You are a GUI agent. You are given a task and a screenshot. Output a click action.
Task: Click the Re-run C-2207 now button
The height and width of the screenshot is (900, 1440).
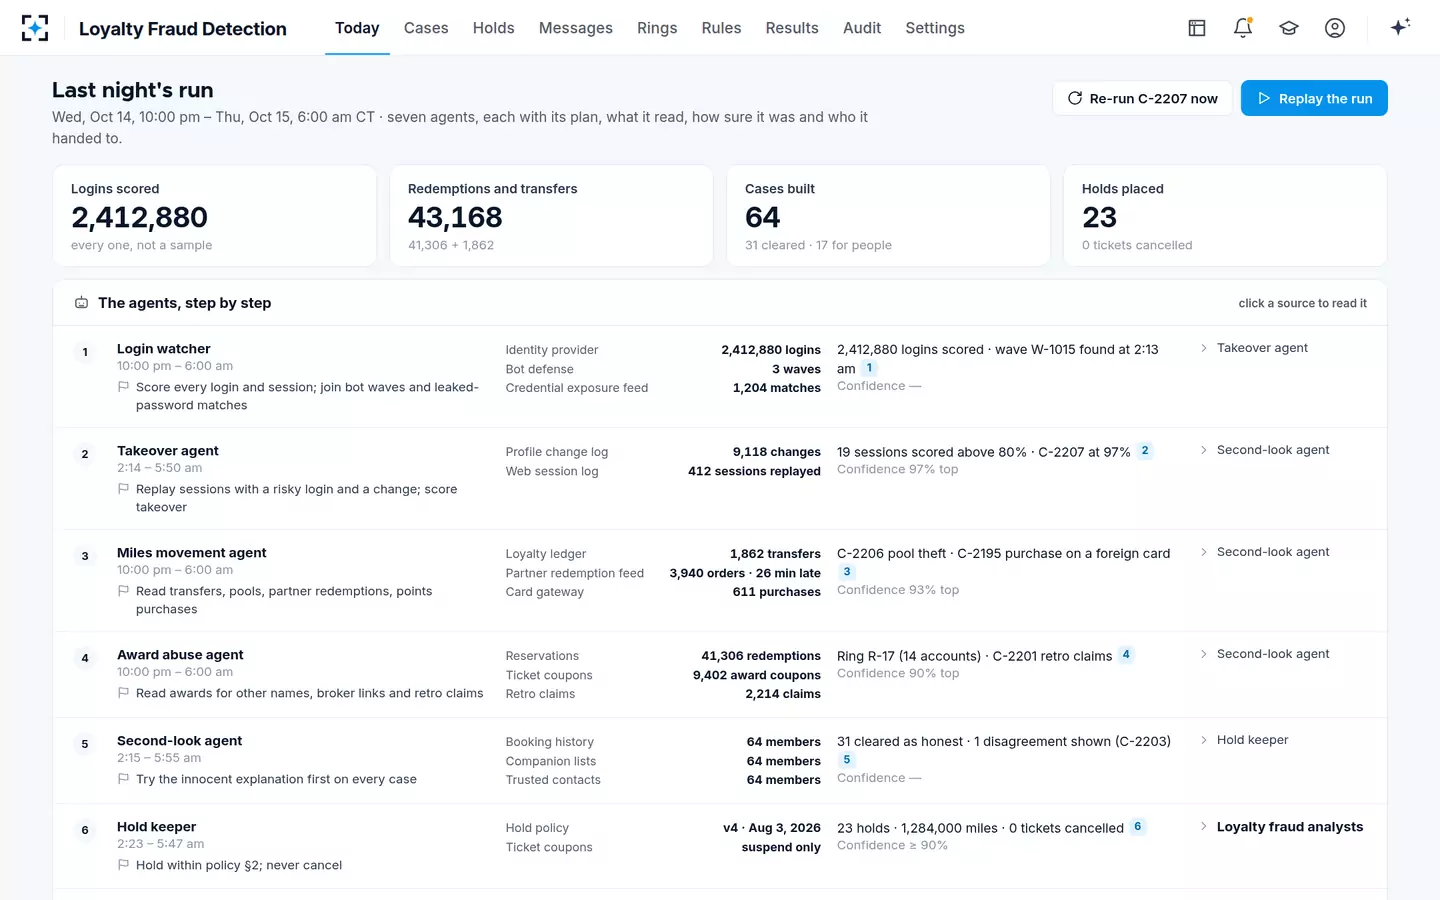tap(1142, 98)
